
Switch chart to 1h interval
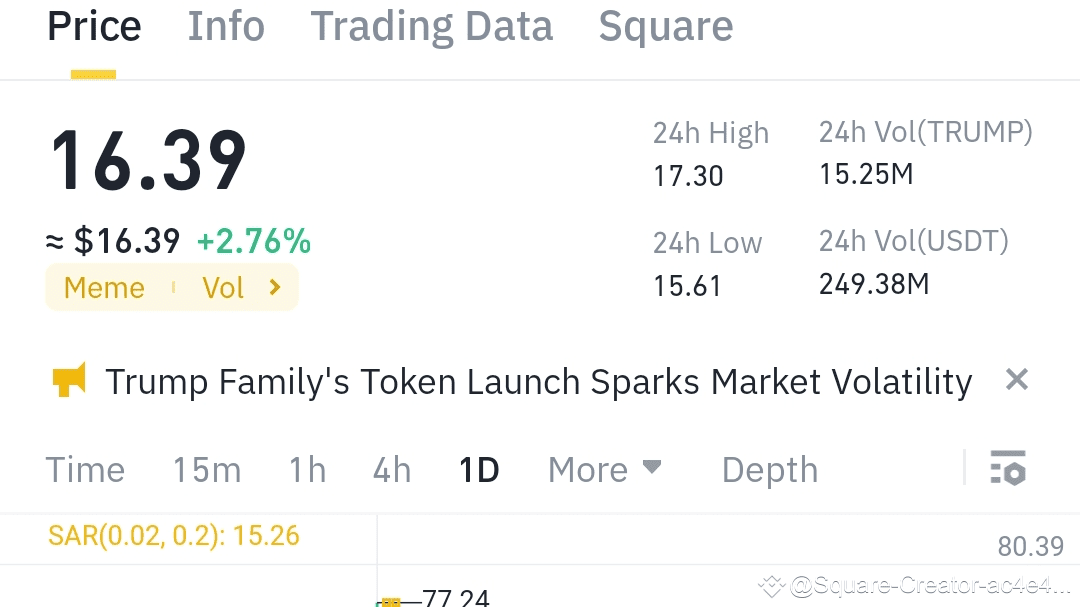click(x=307, y=470)
